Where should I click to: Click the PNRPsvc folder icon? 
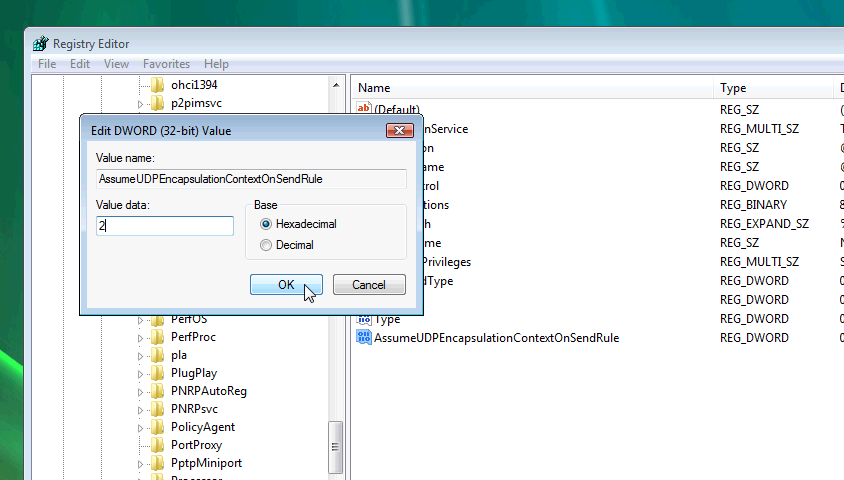[157, 409]
